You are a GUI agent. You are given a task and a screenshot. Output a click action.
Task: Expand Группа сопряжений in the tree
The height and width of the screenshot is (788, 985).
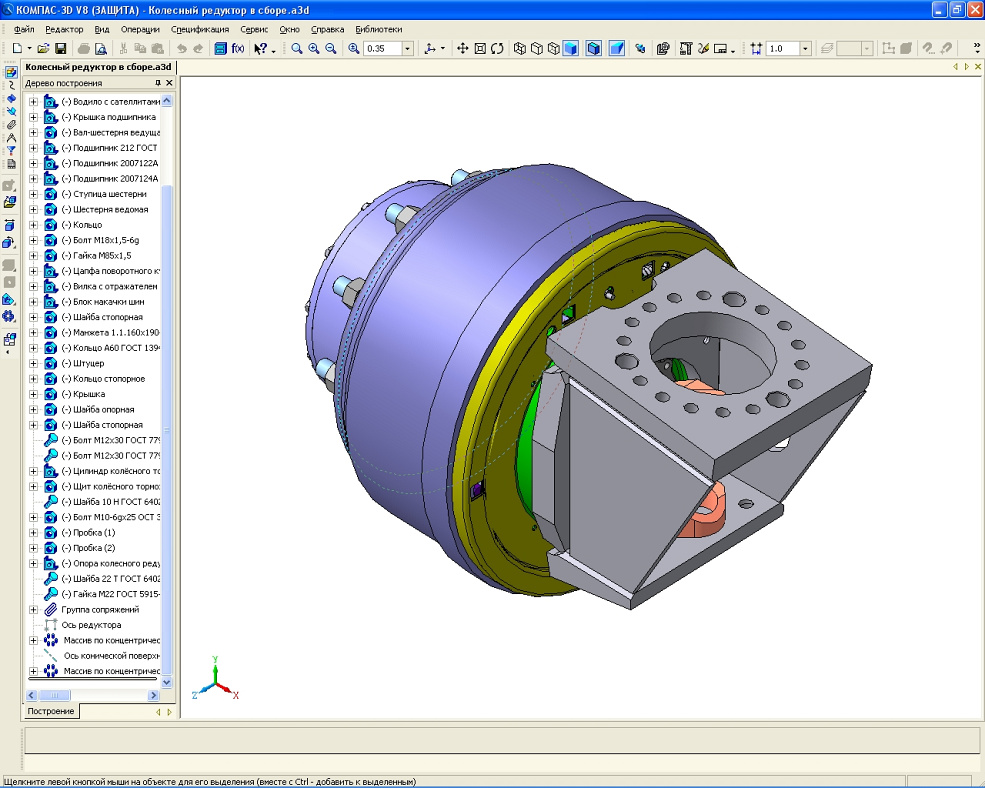[33, 609]
